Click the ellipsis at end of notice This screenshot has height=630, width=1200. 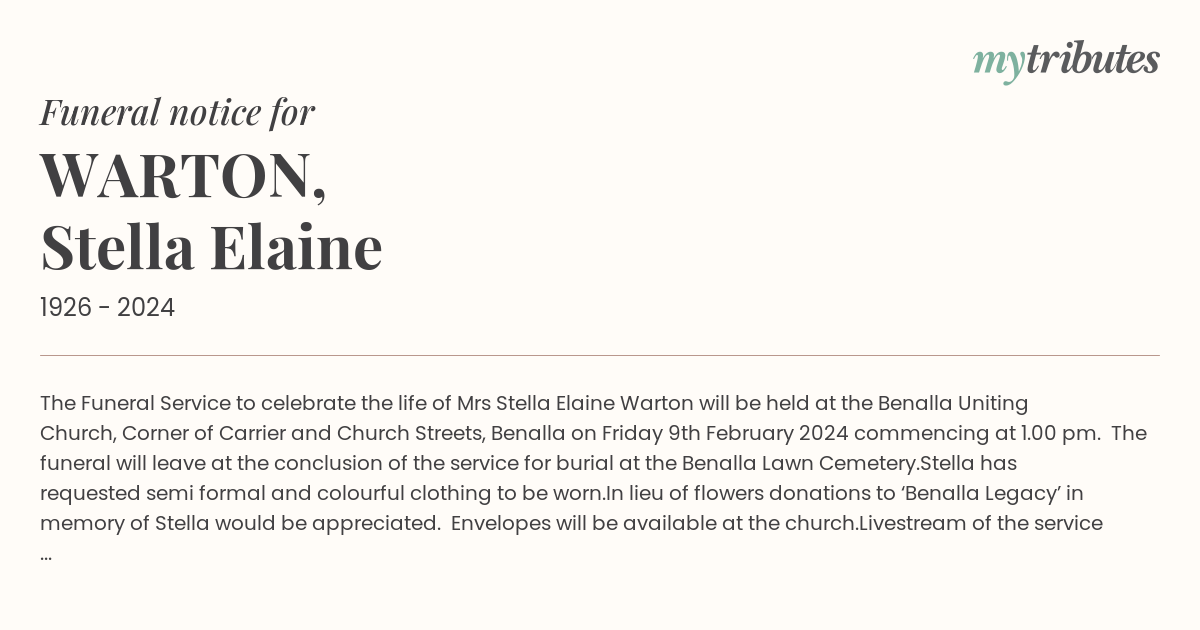tap(46, 555)
